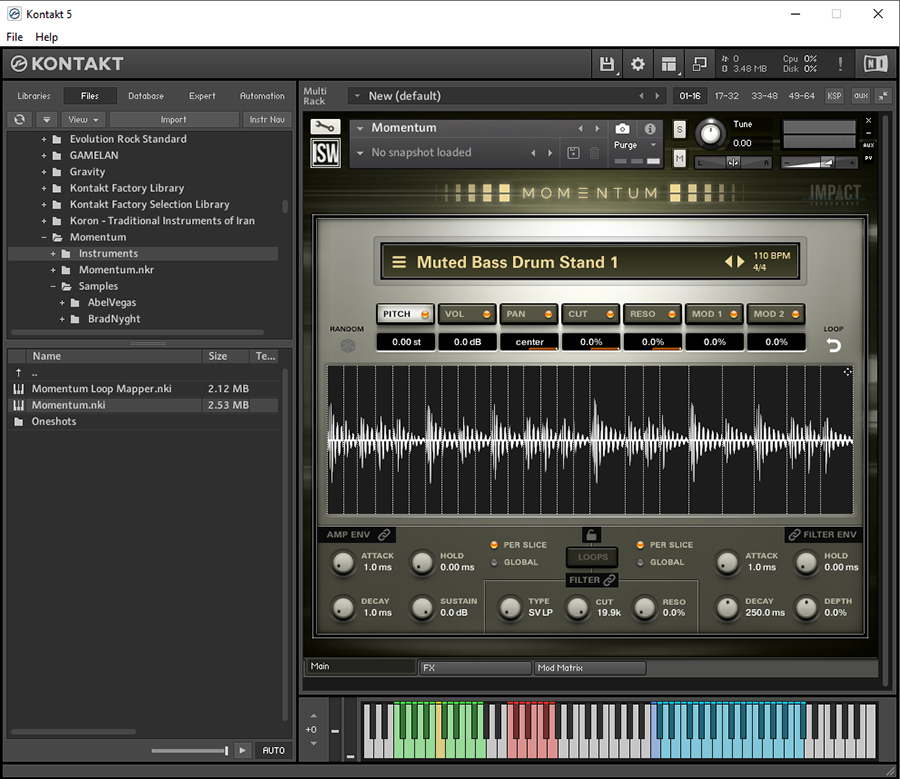Screen dimensions: 900x779
Task: Click the Native Instruments logo icon
Action: pos(876,64)
